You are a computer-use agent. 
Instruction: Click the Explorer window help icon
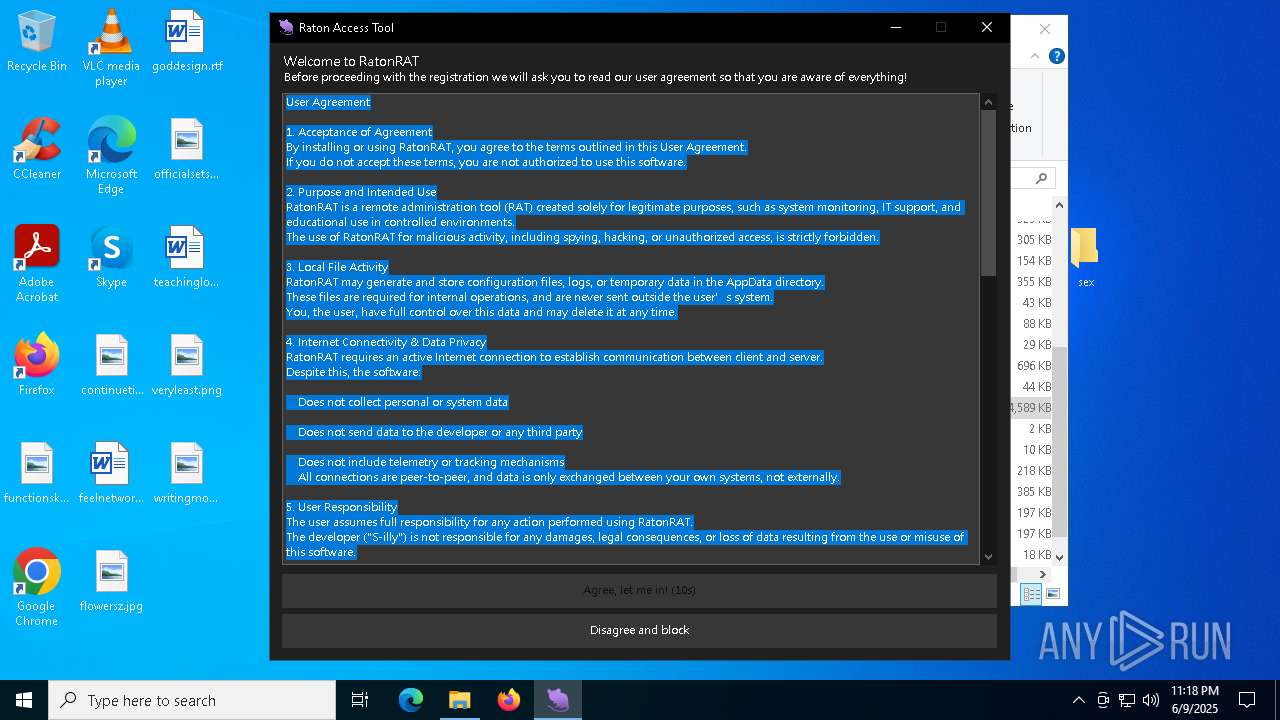[x=1056, y=56]
